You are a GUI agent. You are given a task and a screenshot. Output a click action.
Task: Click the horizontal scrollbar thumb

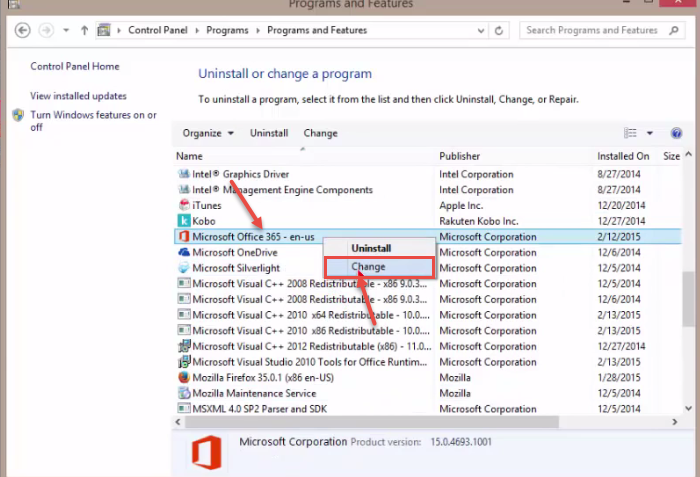point(372,422)
